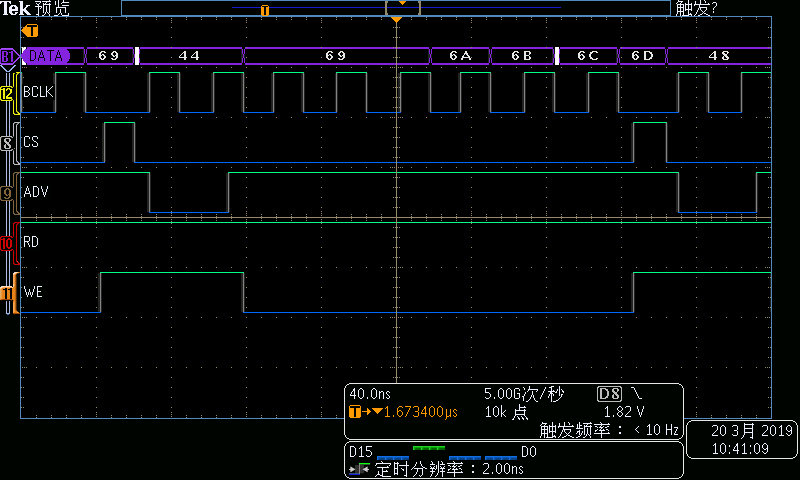Click the orange trigger position marker arrow
The image size is (800, 480).
coord(30,31)
